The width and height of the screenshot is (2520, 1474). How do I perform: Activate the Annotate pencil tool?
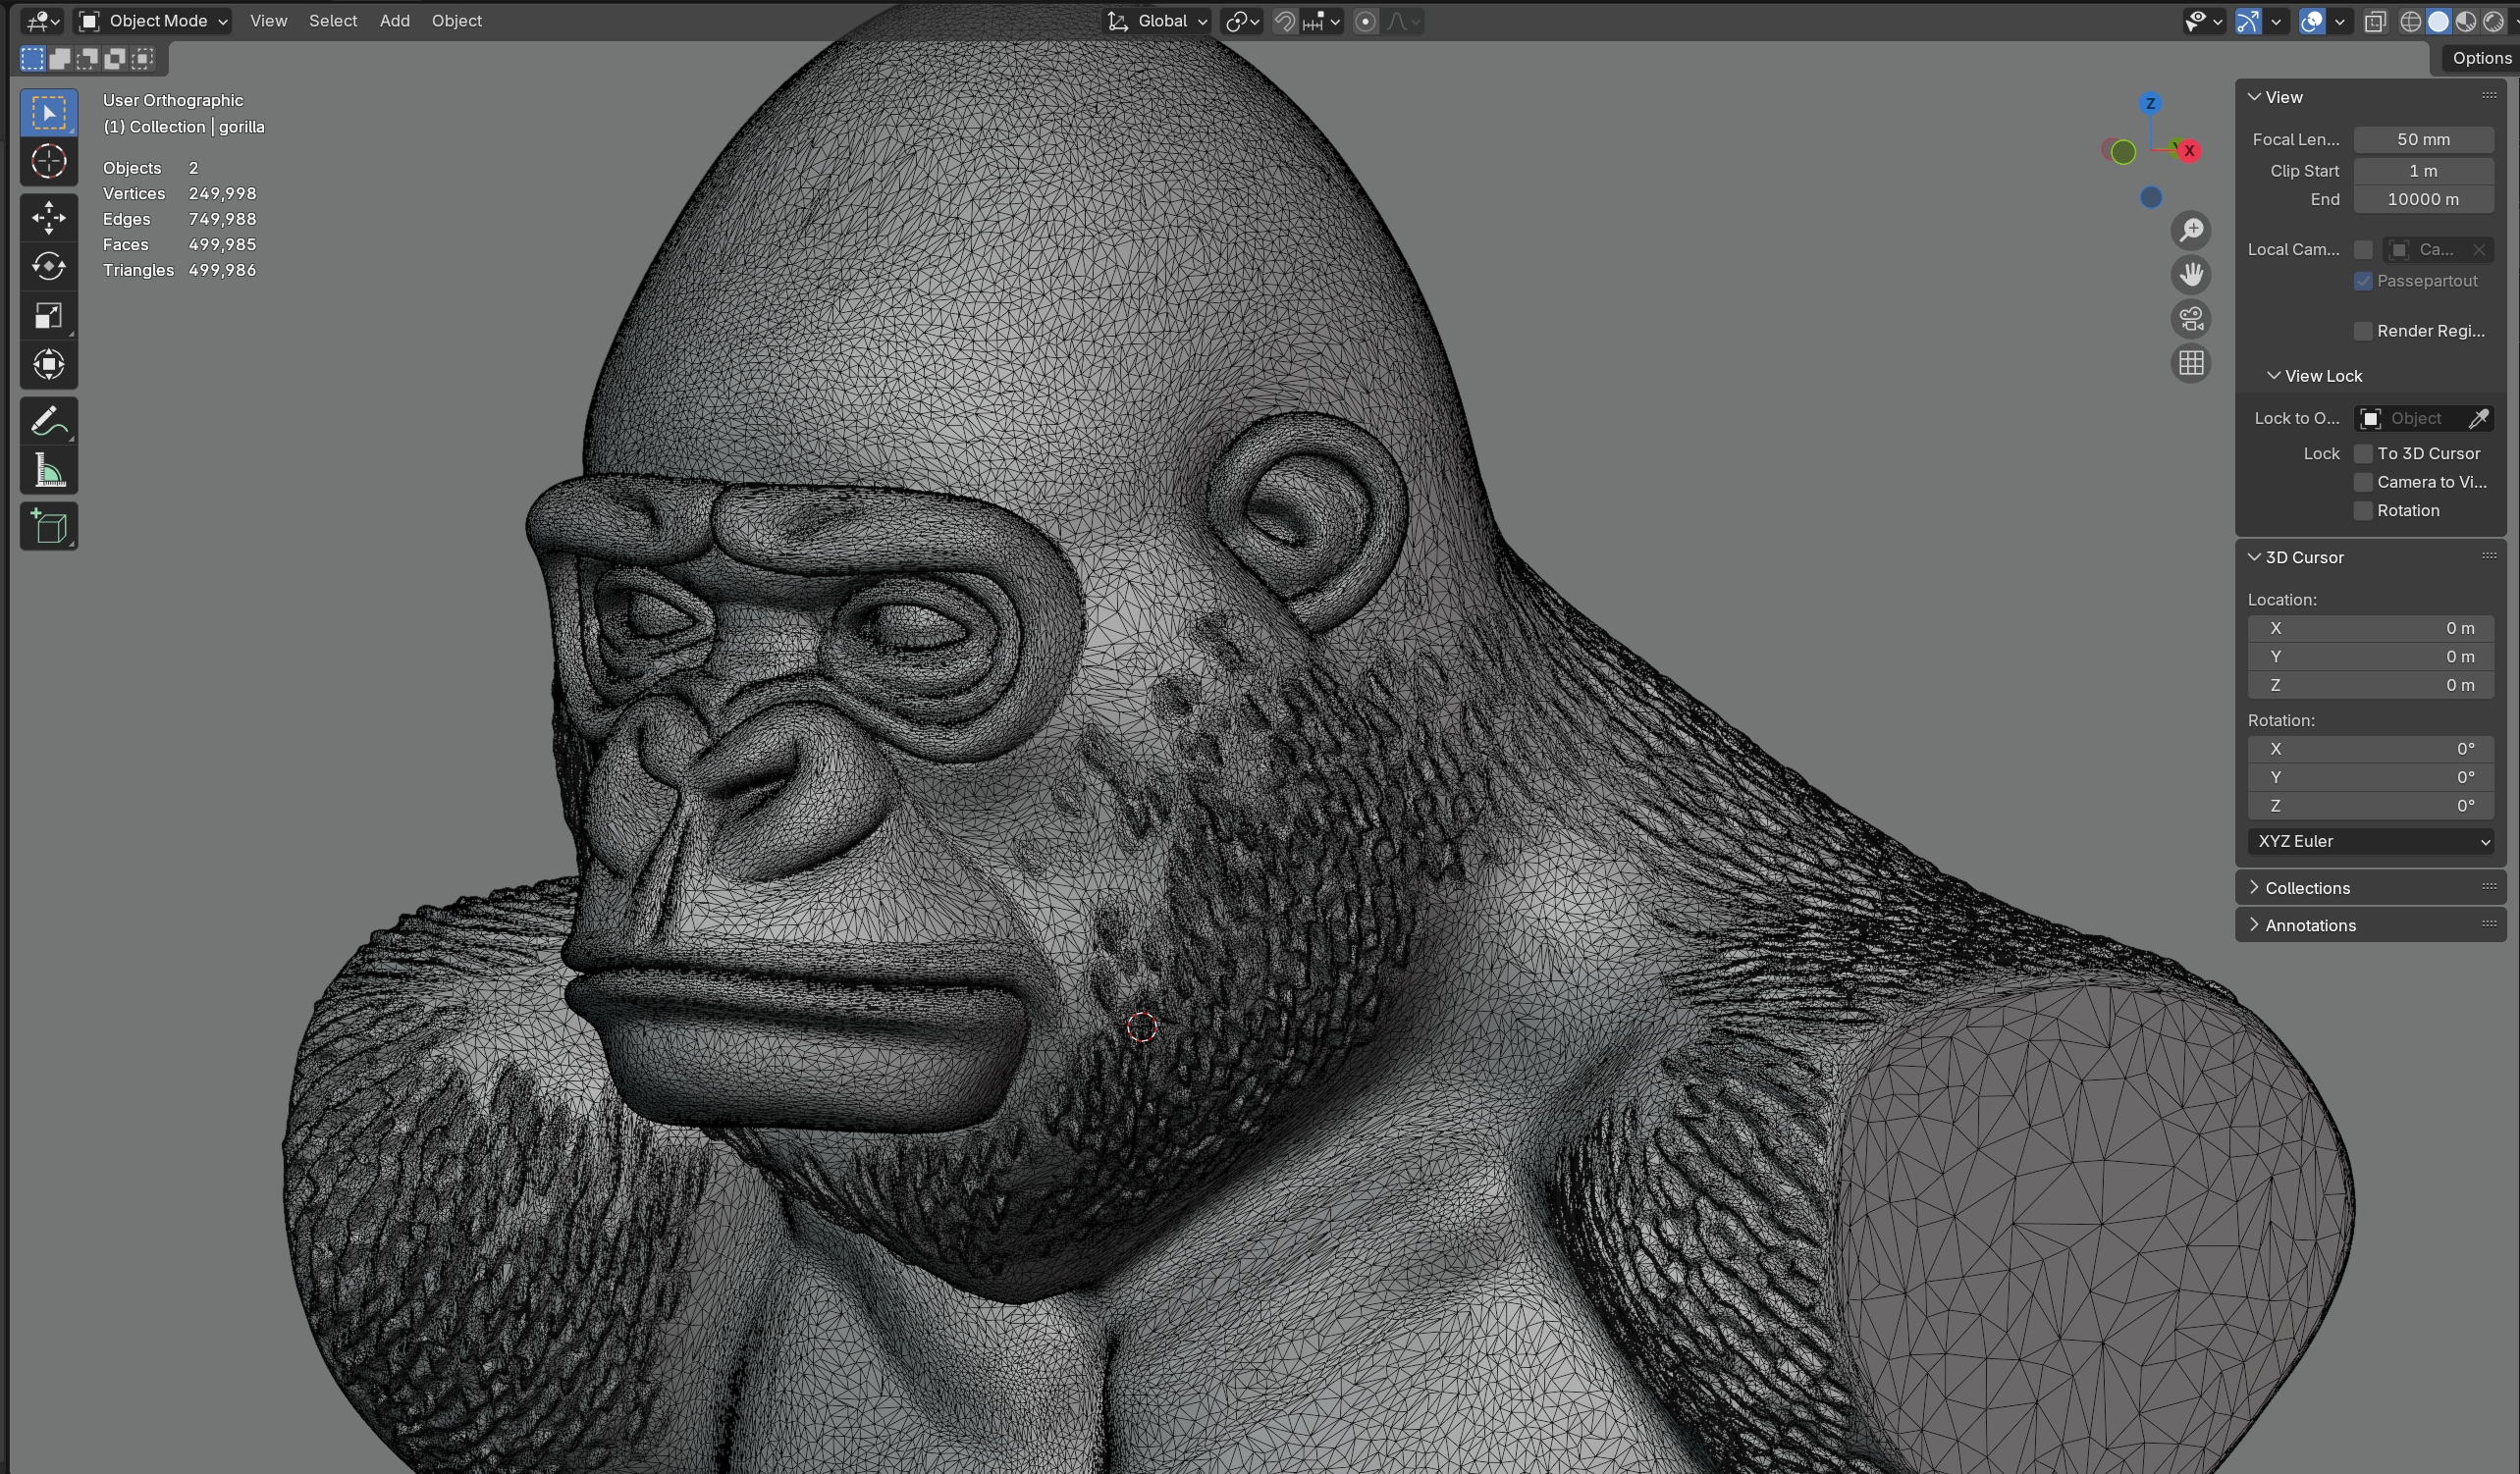click(x=48, y=422)
